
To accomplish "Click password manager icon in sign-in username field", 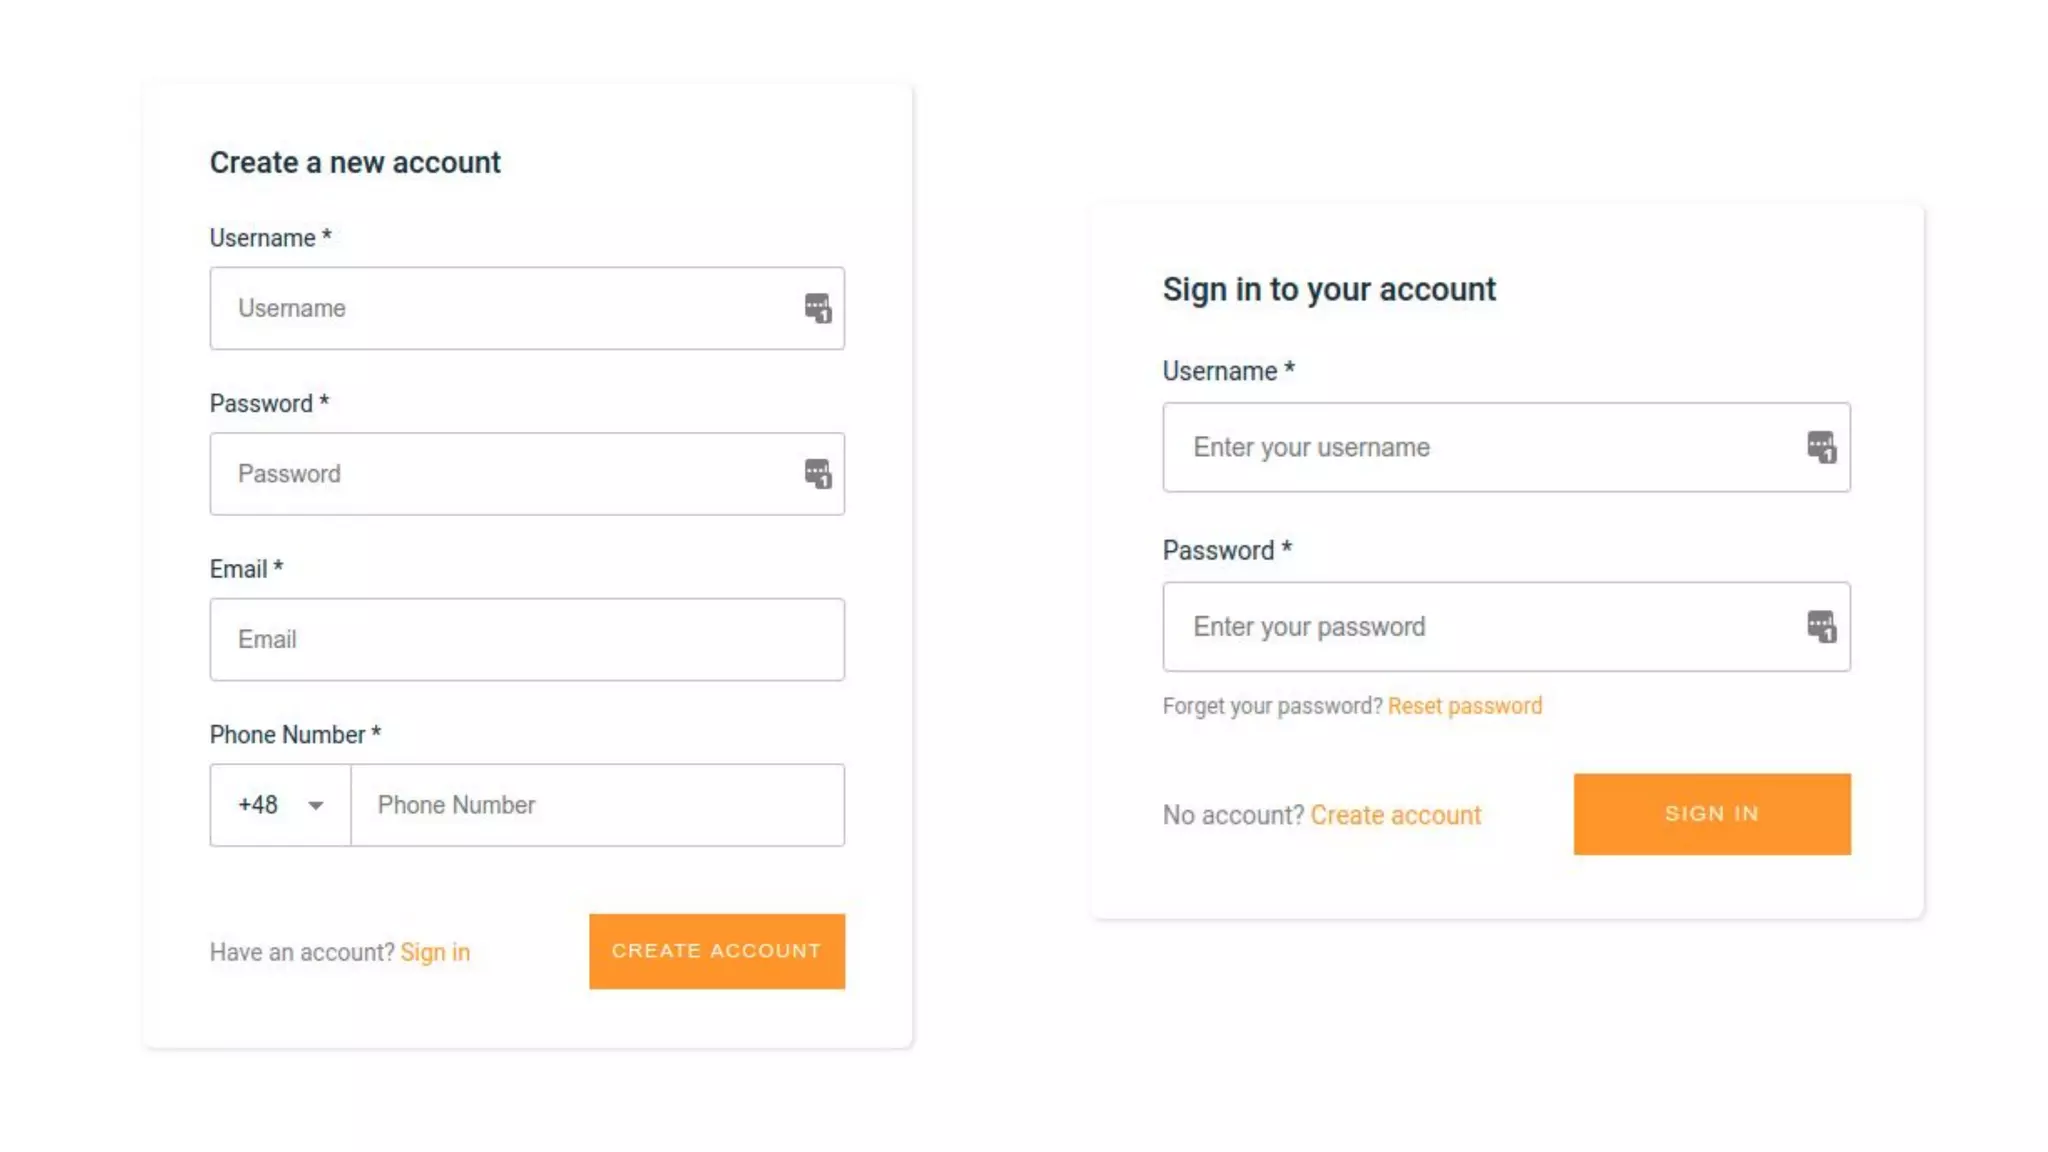I will click(1820, 447).
